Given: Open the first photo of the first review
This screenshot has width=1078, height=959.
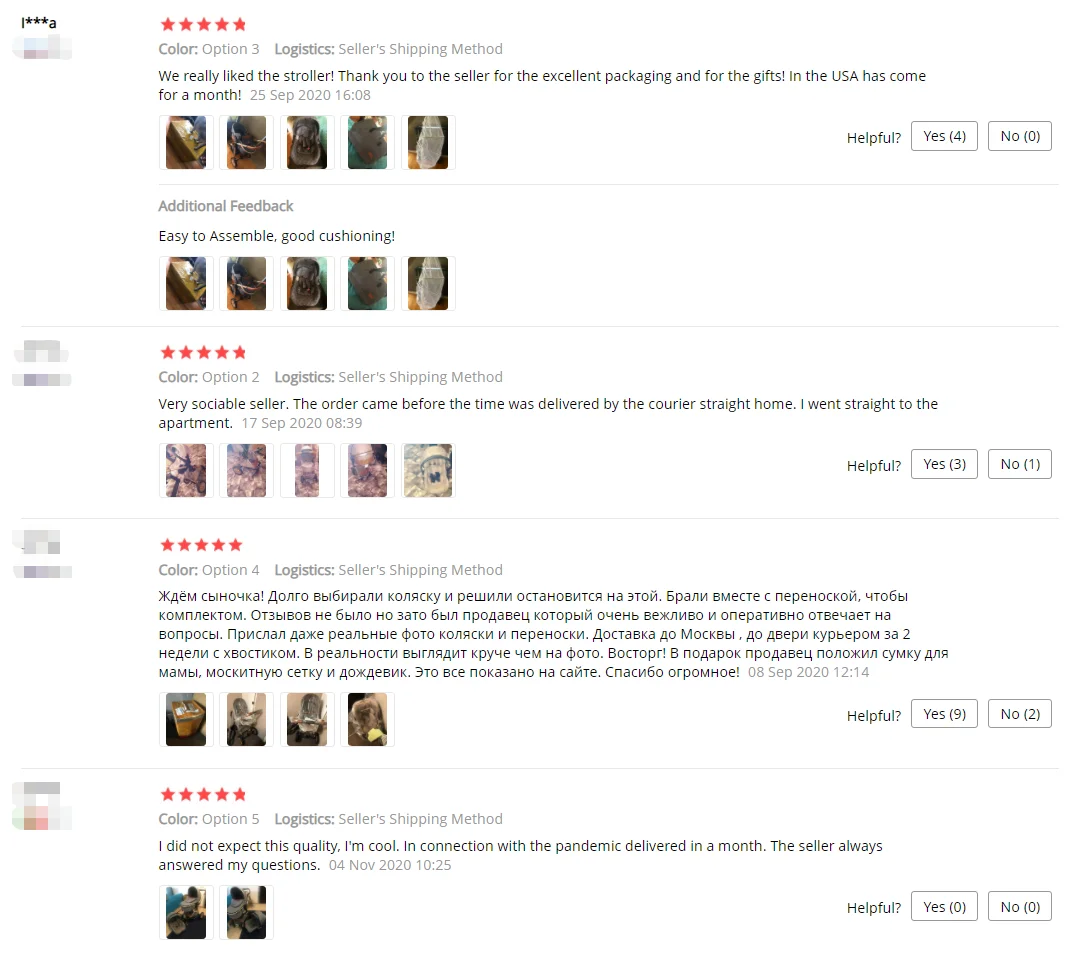Looking at the screenshot, I should pyautogui.click(x=186, y=142).
